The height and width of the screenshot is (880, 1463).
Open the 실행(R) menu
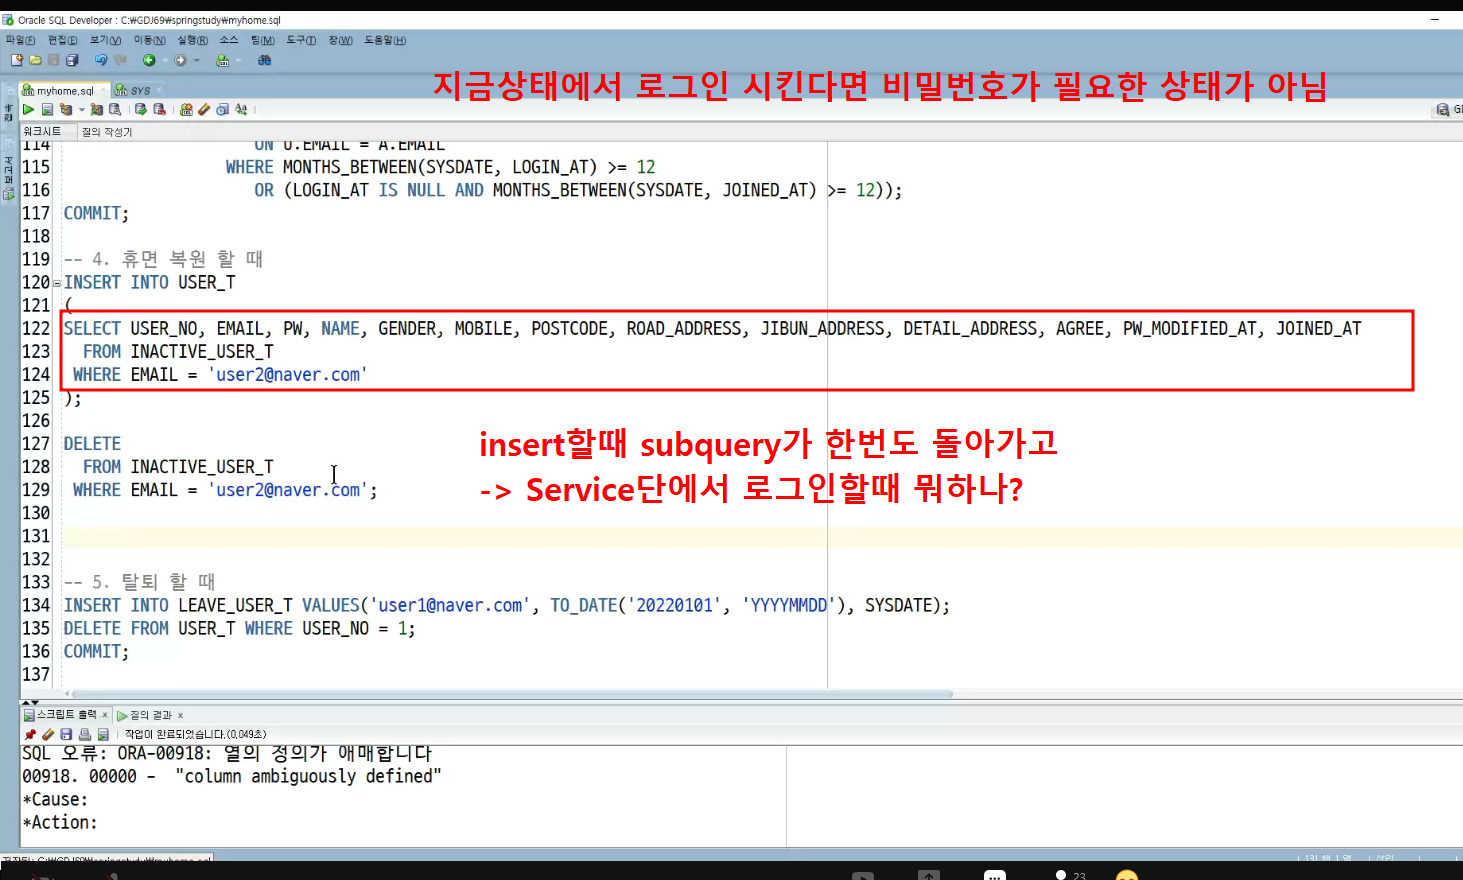coord(192,40)
